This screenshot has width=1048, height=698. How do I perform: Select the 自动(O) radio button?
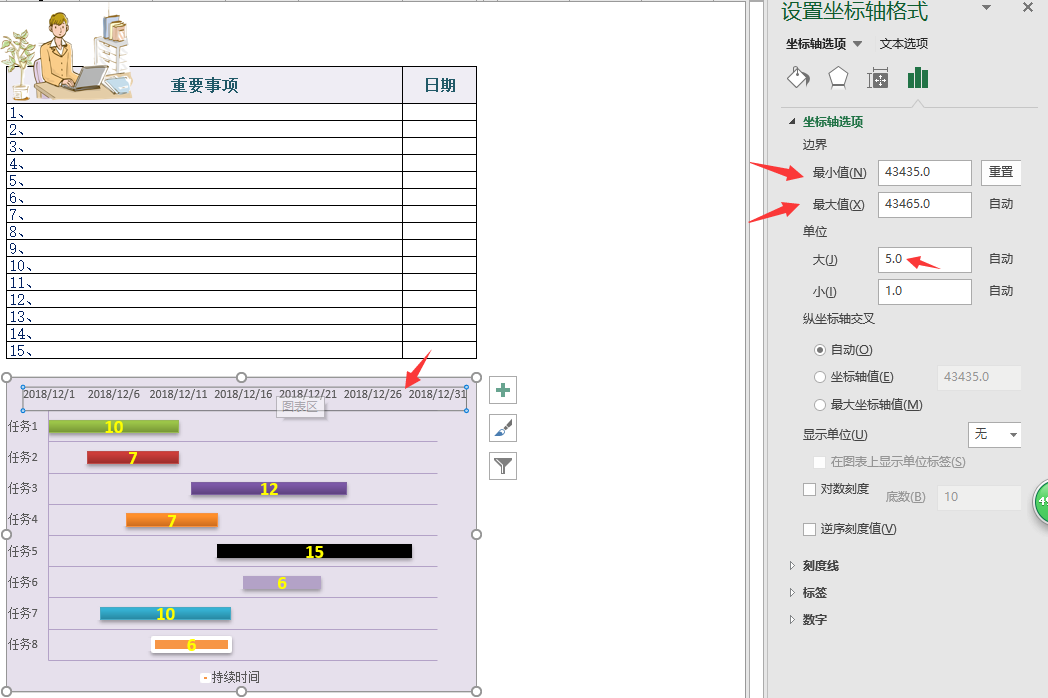pyautogui.click(x=820, y=350)
